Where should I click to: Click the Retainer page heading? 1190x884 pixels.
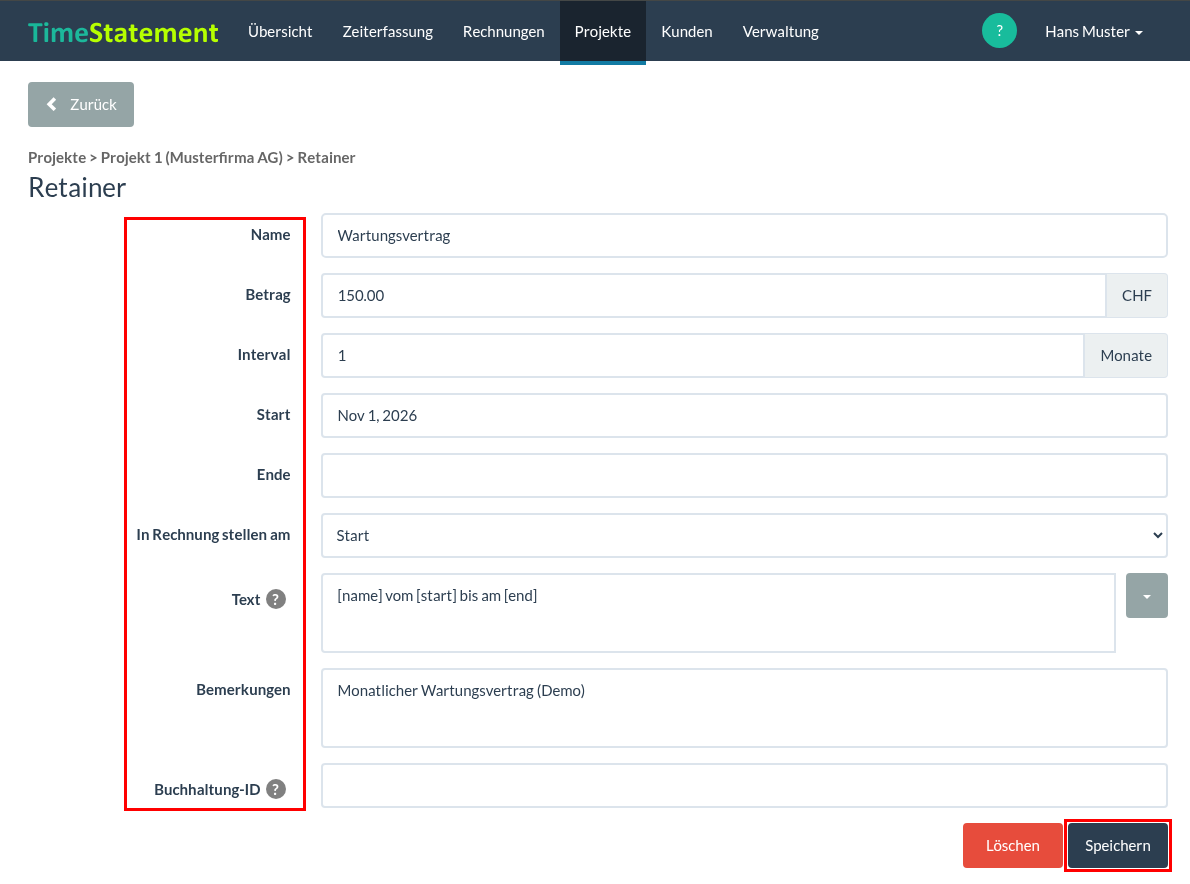click(x=77, y=187)
